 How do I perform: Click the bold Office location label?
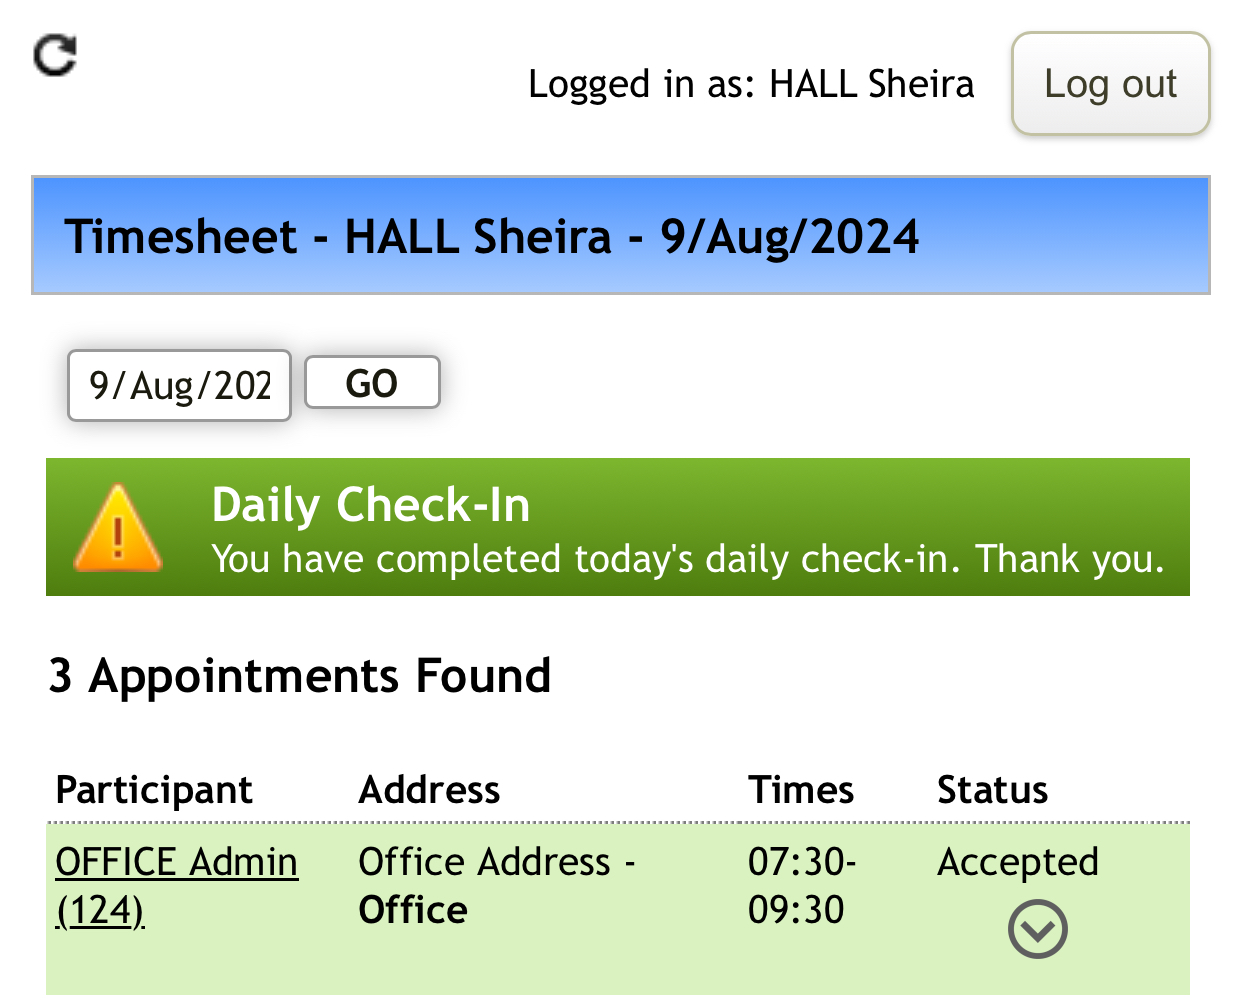(x=413, y=910)
